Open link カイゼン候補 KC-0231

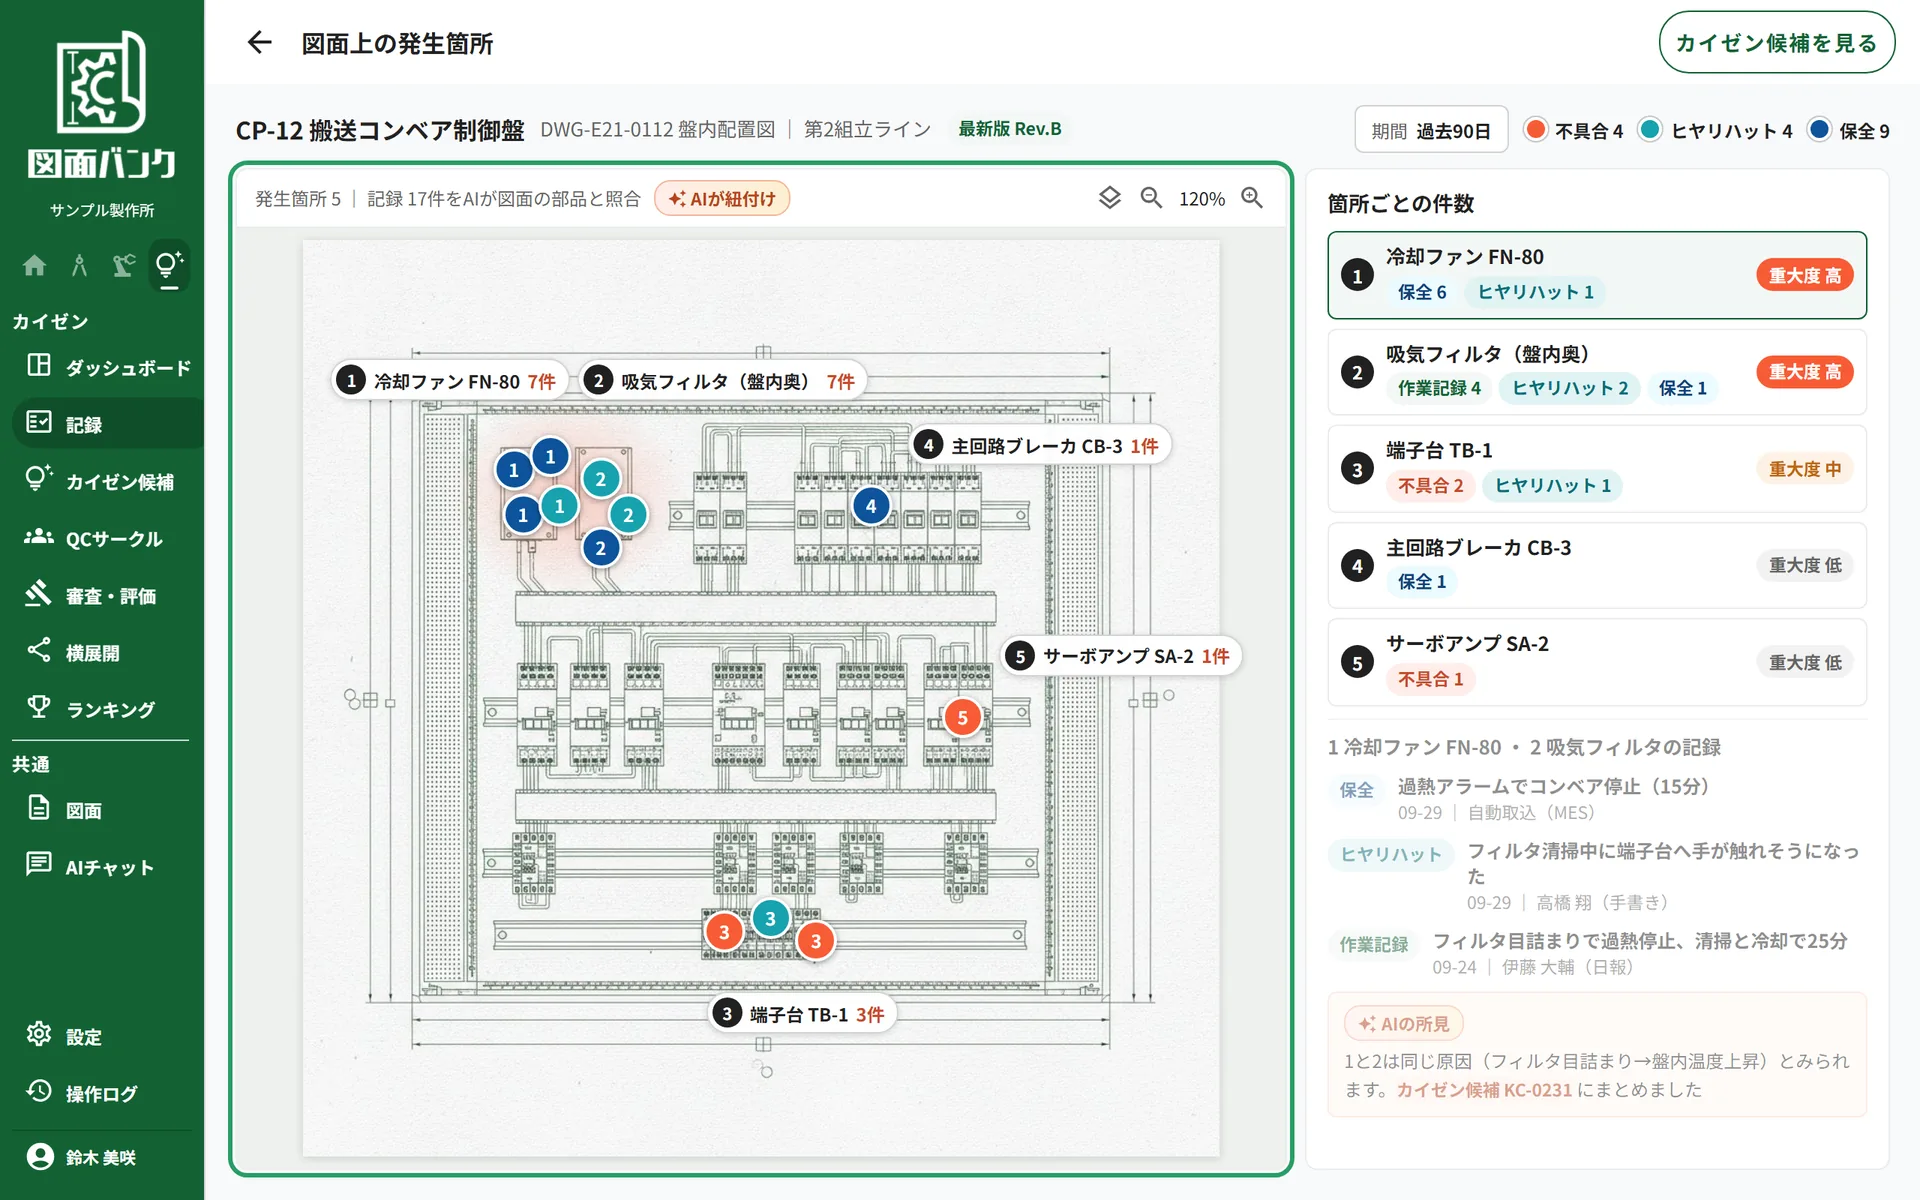click(1484, 1090)
